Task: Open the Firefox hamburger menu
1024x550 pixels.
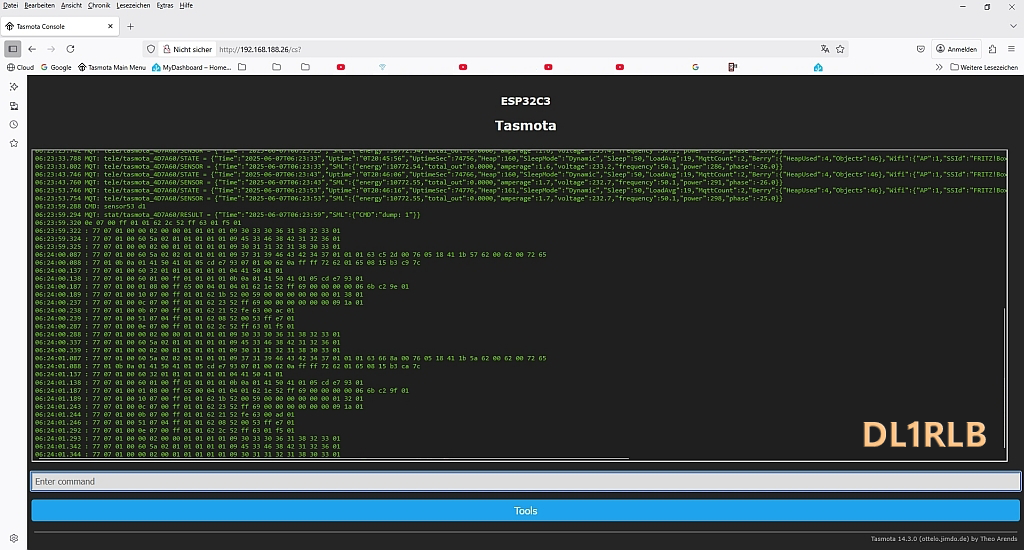Action: tap(1012, 49)
